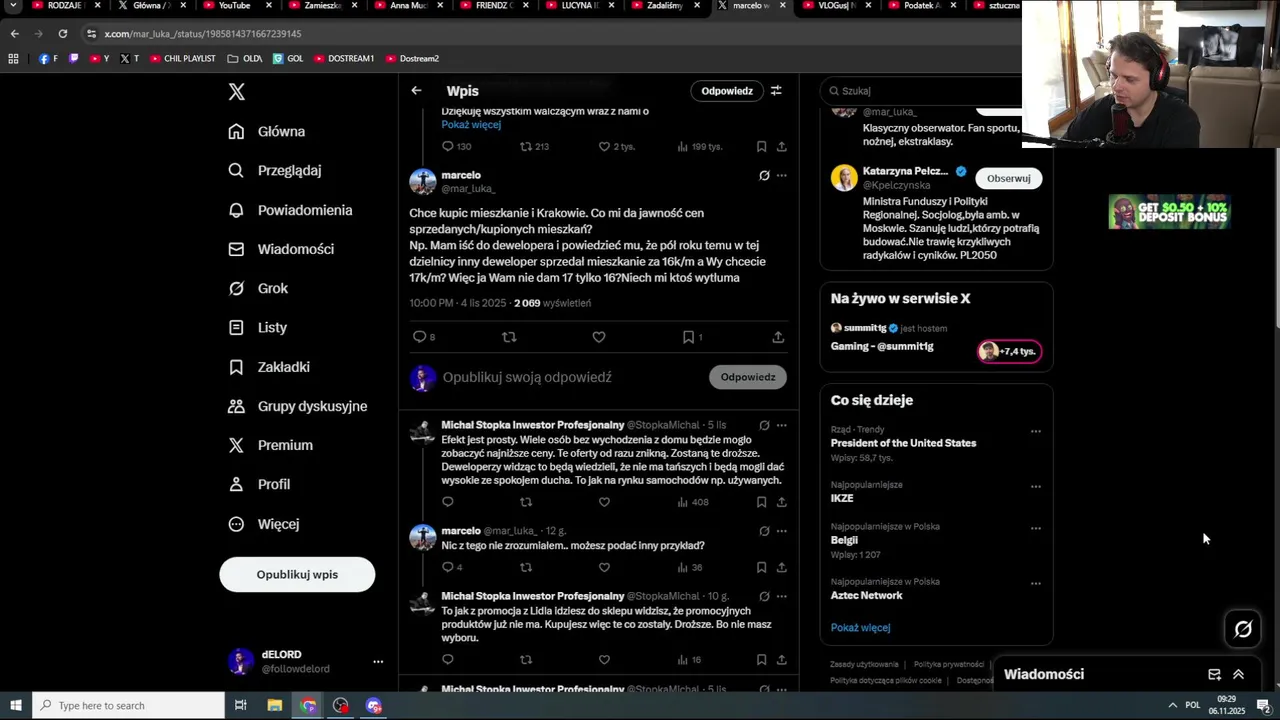Image resolution: width=1280 pixels, height=720 pixels.
Task: Go to Główna in the sidebar
Action: click(267, 132)
